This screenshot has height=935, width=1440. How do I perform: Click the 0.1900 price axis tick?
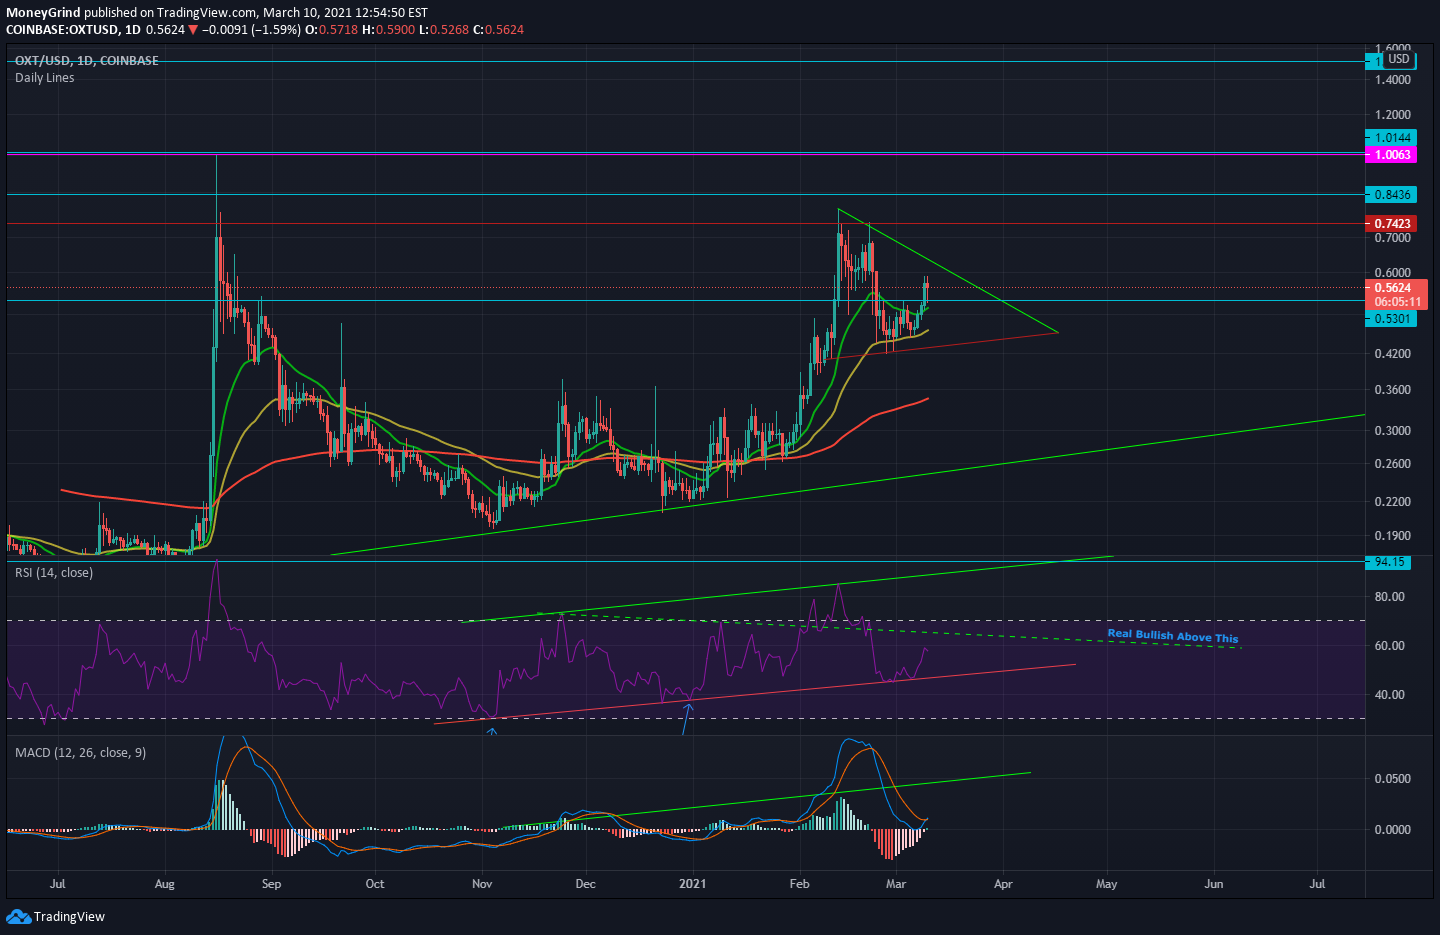[x=1393, y=536]
